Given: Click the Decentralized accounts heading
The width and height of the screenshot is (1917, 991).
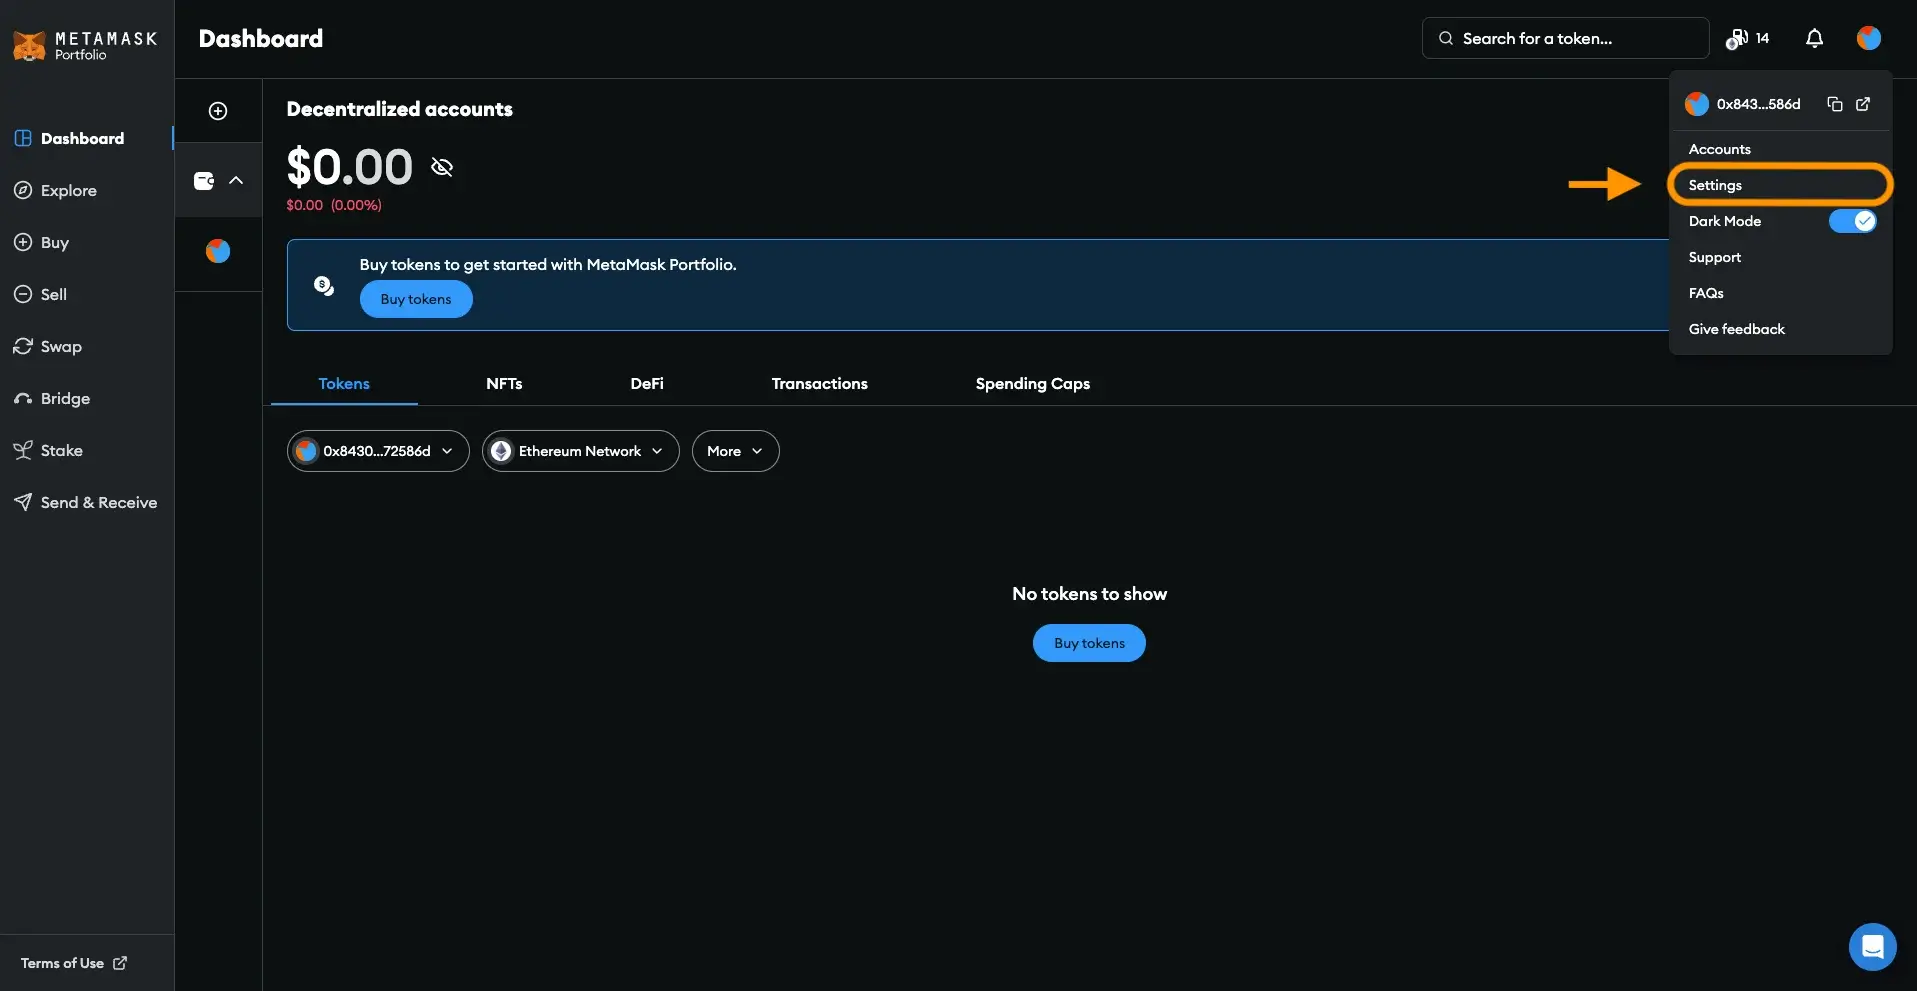Looking at the screenshot, I should [x=400, y=109].
